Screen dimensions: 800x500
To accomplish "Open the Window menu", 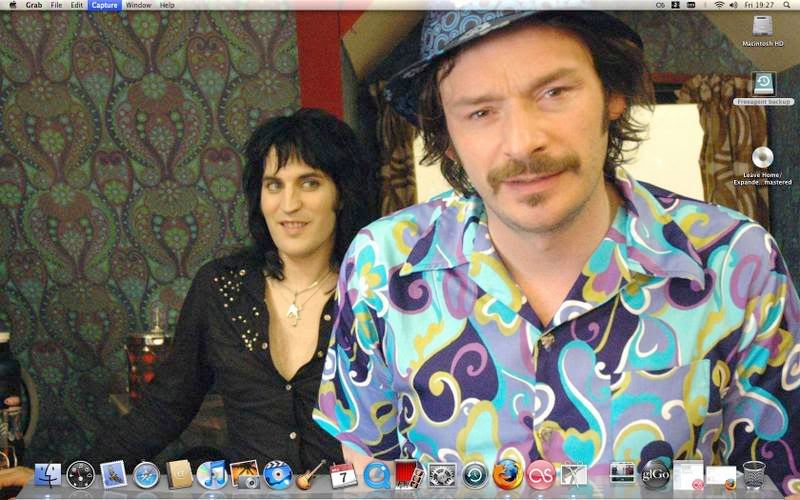I will 139,5.
